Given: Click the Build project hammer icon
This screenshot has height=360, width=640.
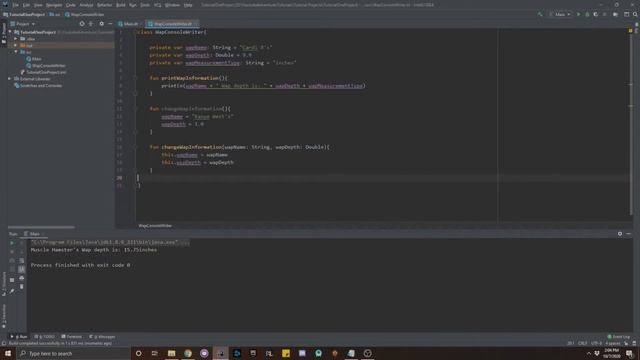Looking at the screenshot, I should pyautogui.click(x=540, y=14).
